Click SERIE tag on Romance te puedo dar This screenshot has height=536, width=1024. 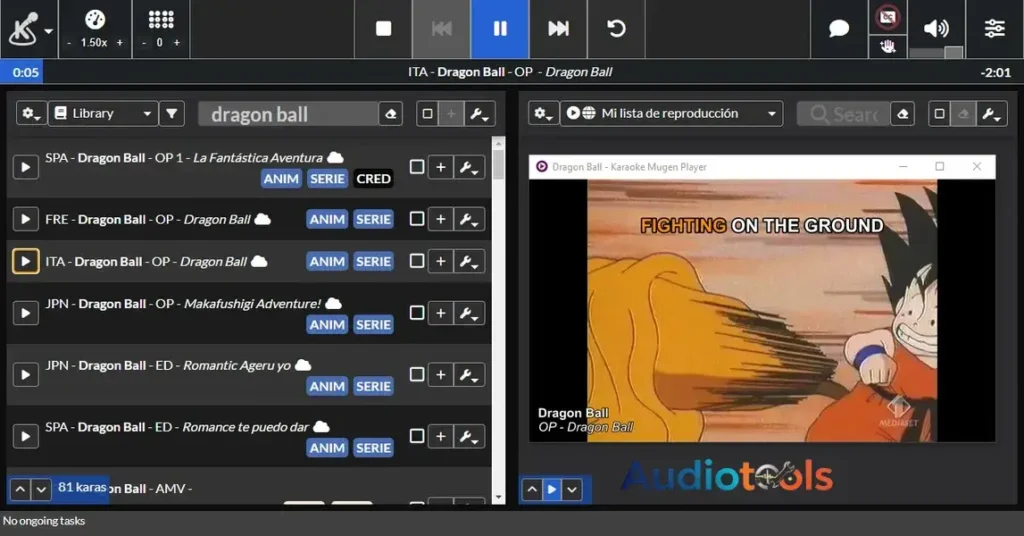coord(374,448)
